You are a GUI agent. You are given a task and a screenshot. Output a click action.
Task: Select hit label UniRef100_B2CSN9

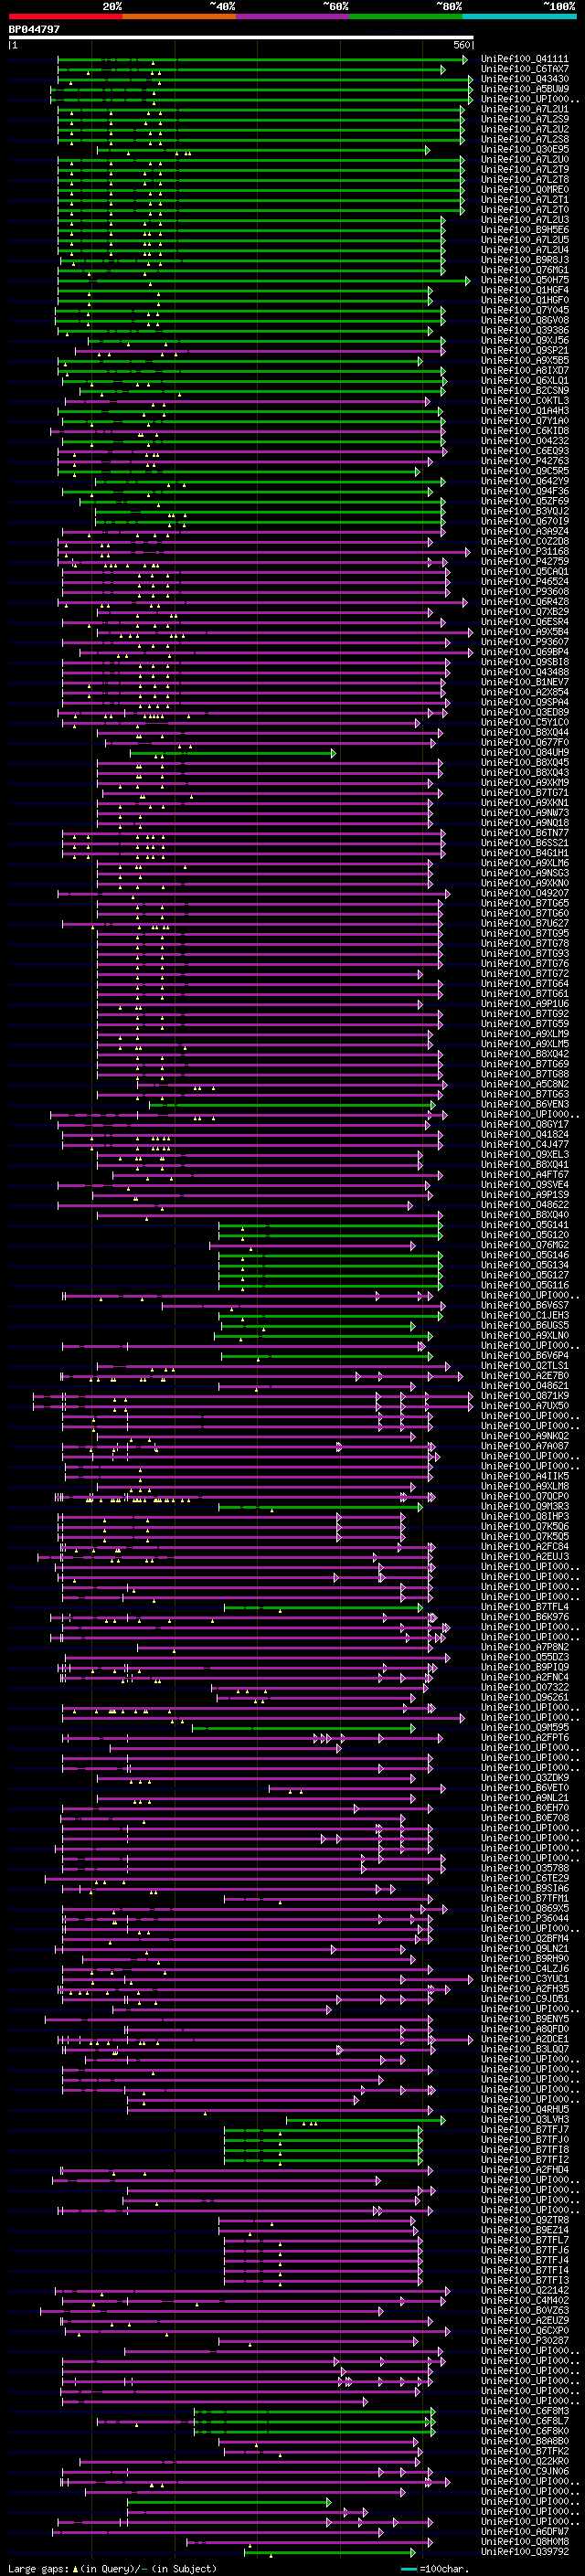(525, 391)
